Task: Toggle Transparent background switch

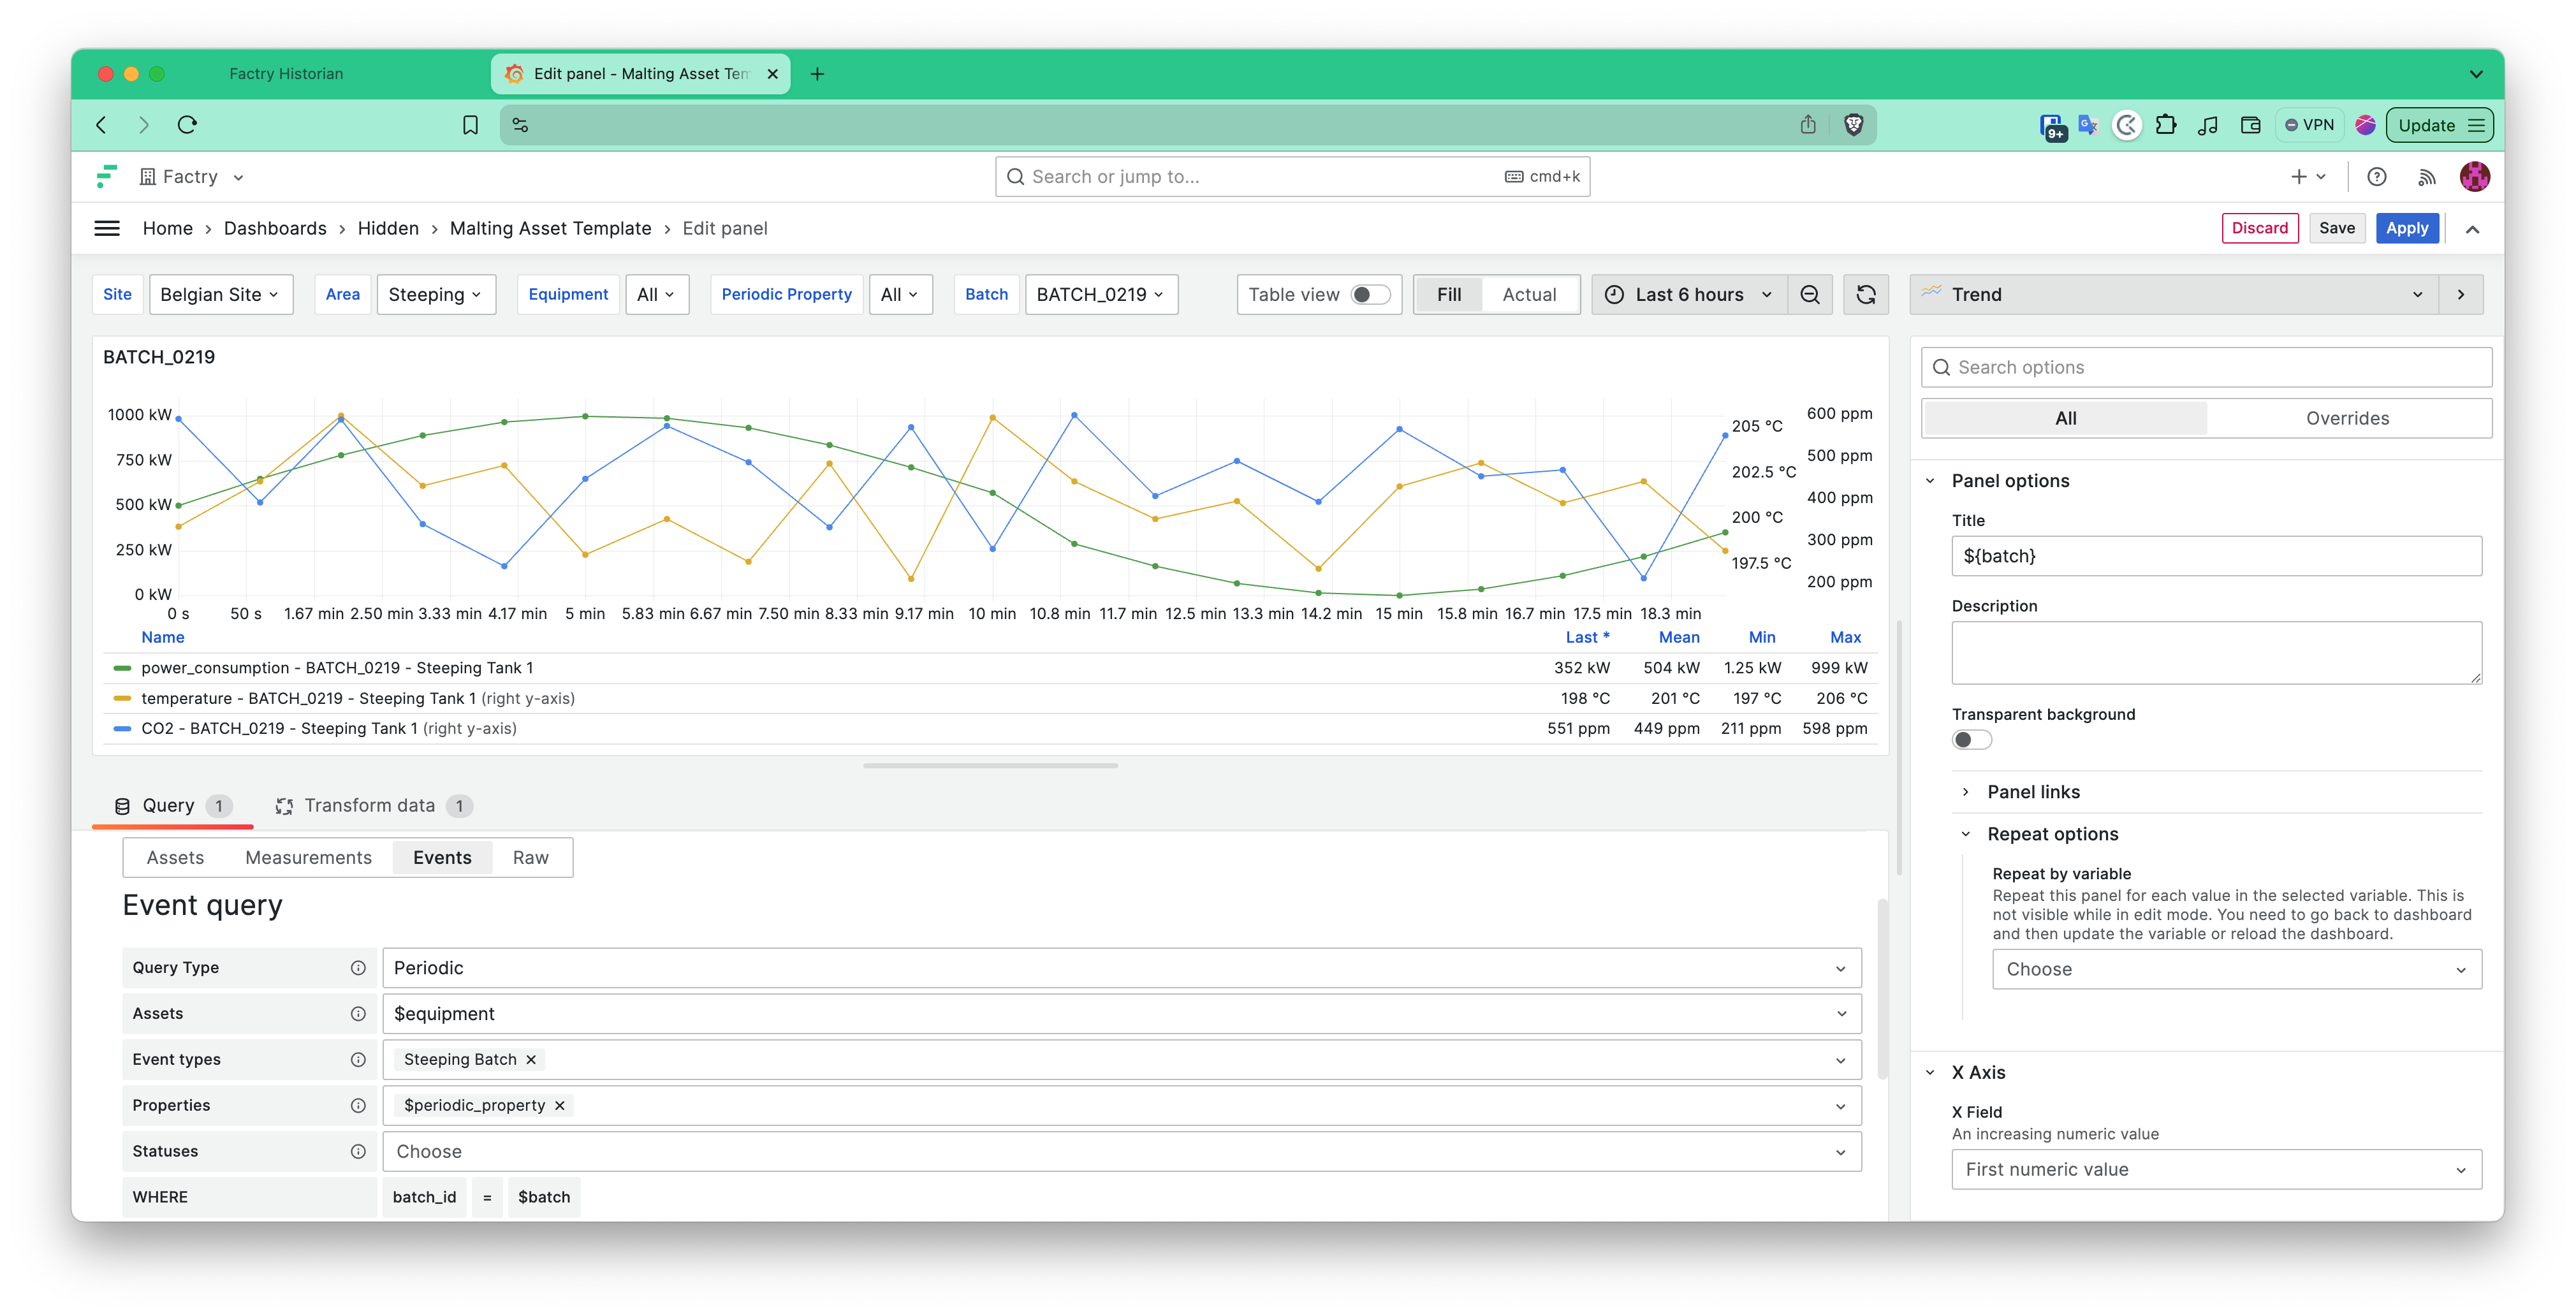Action: 1971,739
